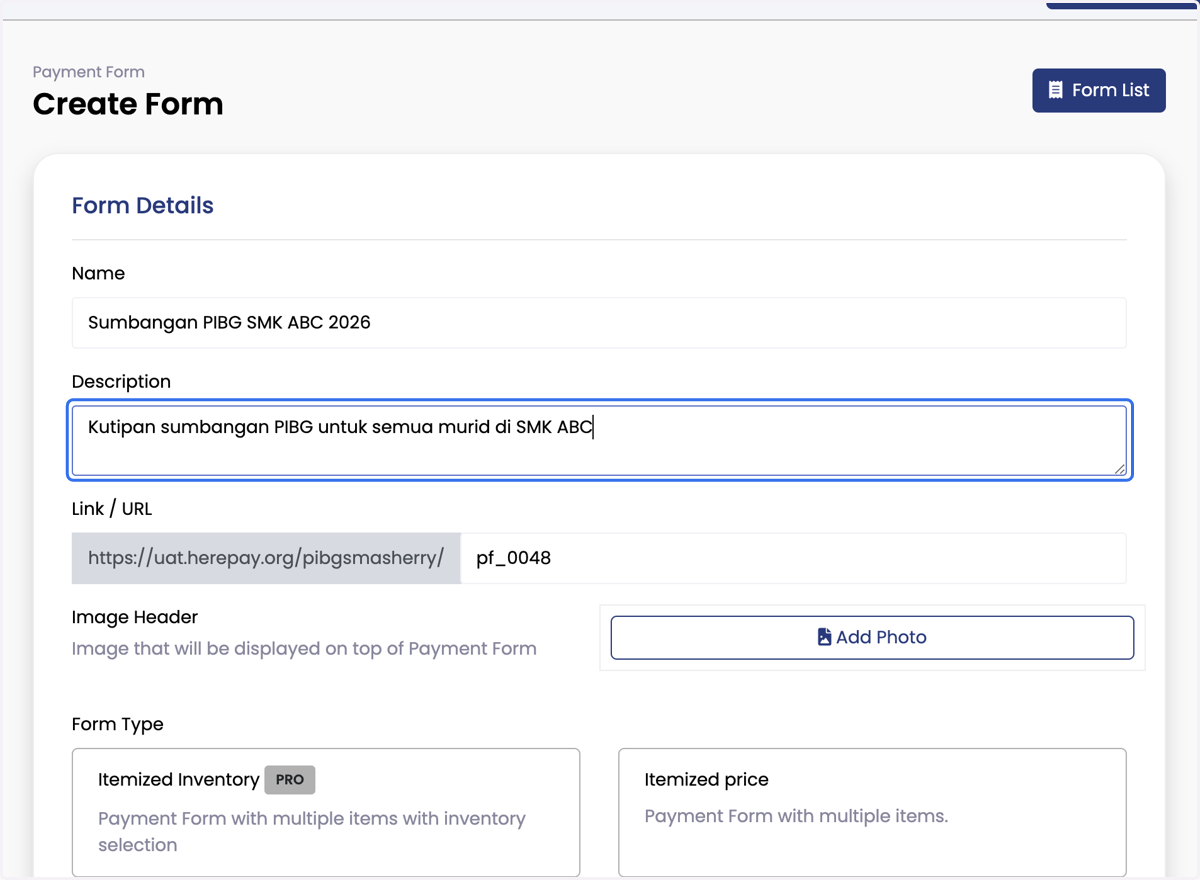Click the Add Photo button

click(x=872, y=637)
